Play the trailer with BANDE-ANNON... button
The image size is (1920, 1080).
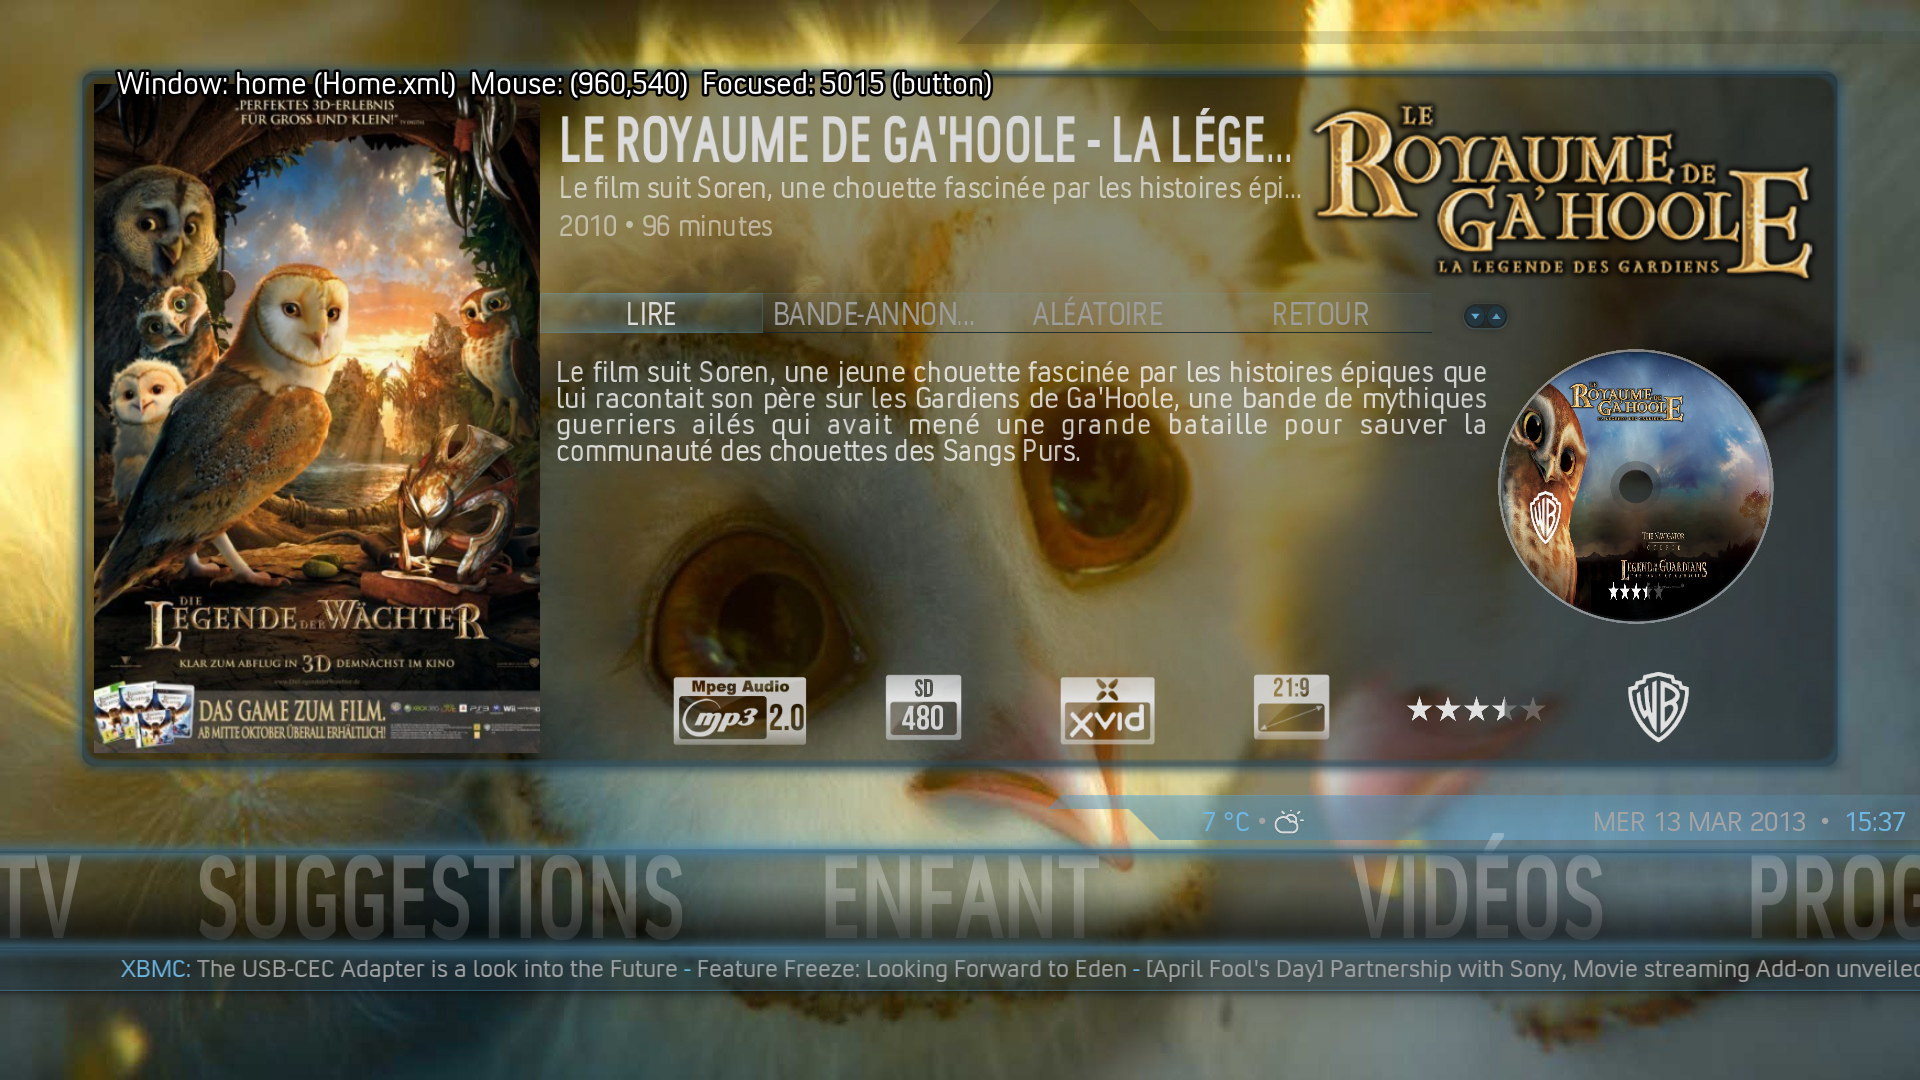873,314
